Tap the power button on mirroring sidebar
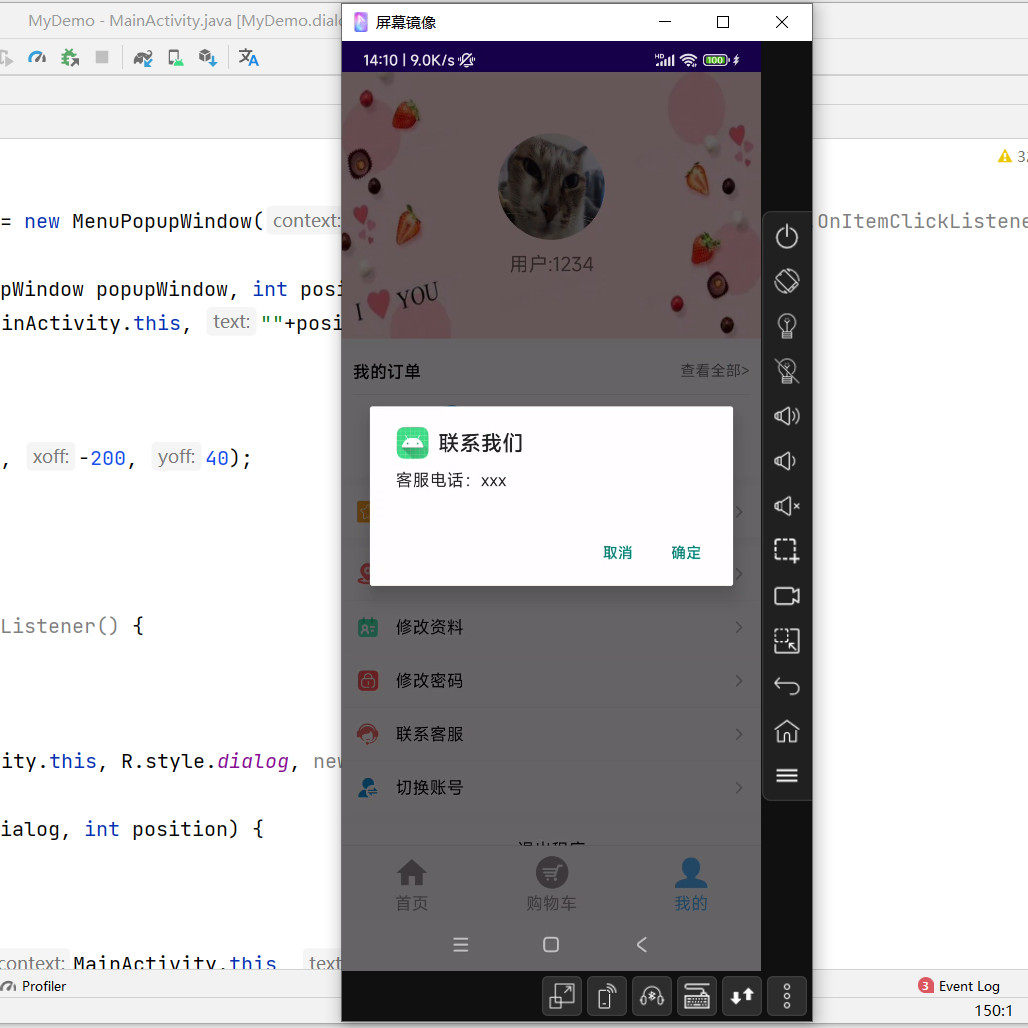This screenshot has width=1028, height=1028. pyautogui.click(x=786, y=236)
